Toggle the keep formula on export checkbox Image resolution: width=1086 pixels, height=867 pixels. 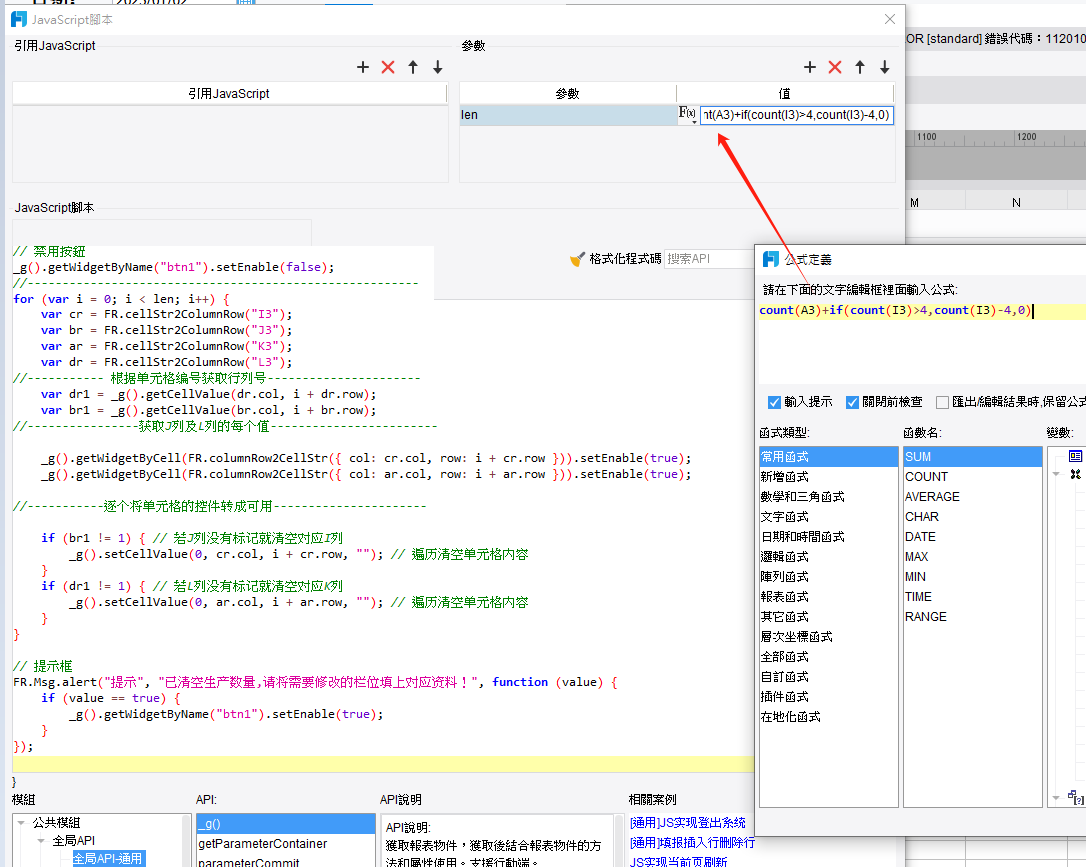pos(942,402)
